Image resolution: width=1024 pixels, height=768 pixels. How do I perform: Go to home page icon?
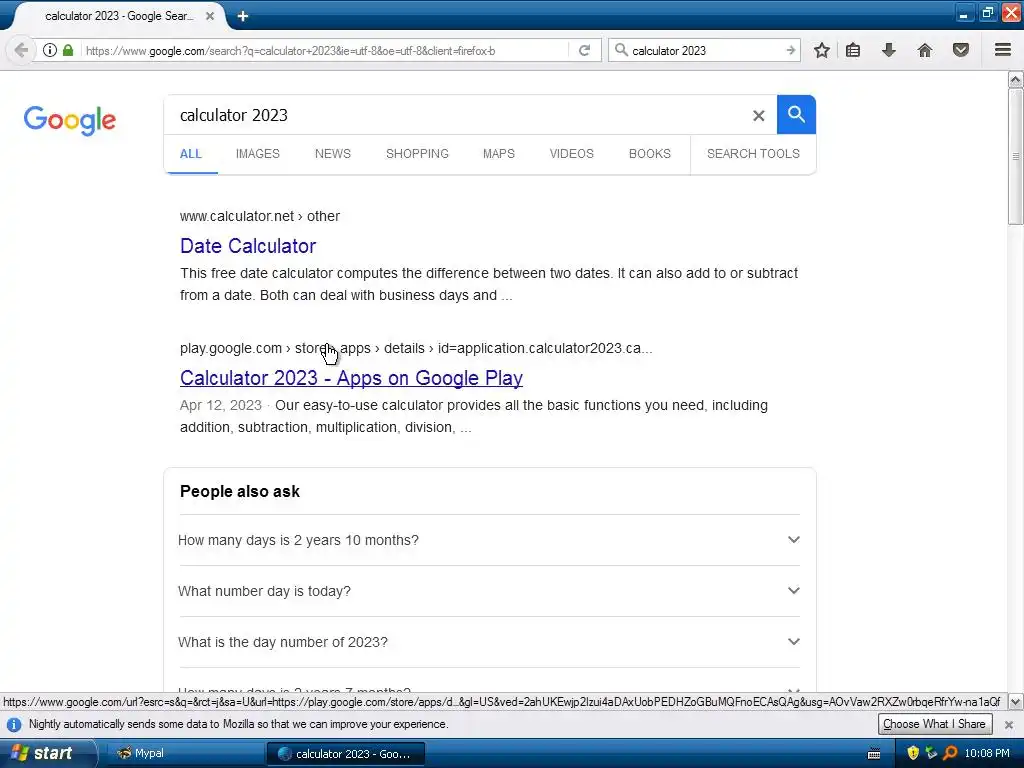tap(925, 50)
